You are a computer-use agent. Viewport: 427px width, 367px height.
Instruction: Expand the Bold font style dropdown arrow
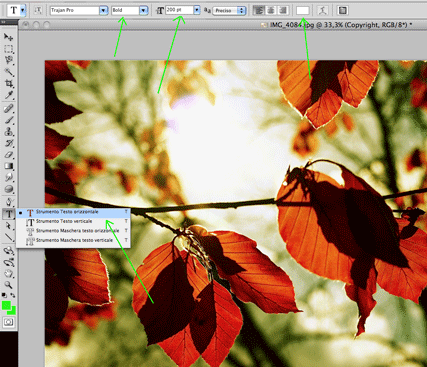(x=143, y=10)
